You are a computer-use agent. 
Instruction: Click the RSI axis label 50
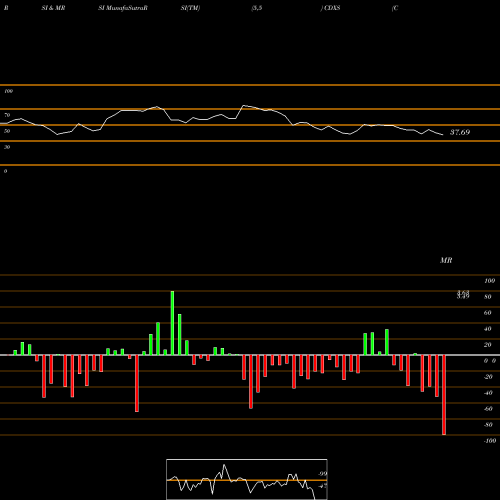coord(7,131)
